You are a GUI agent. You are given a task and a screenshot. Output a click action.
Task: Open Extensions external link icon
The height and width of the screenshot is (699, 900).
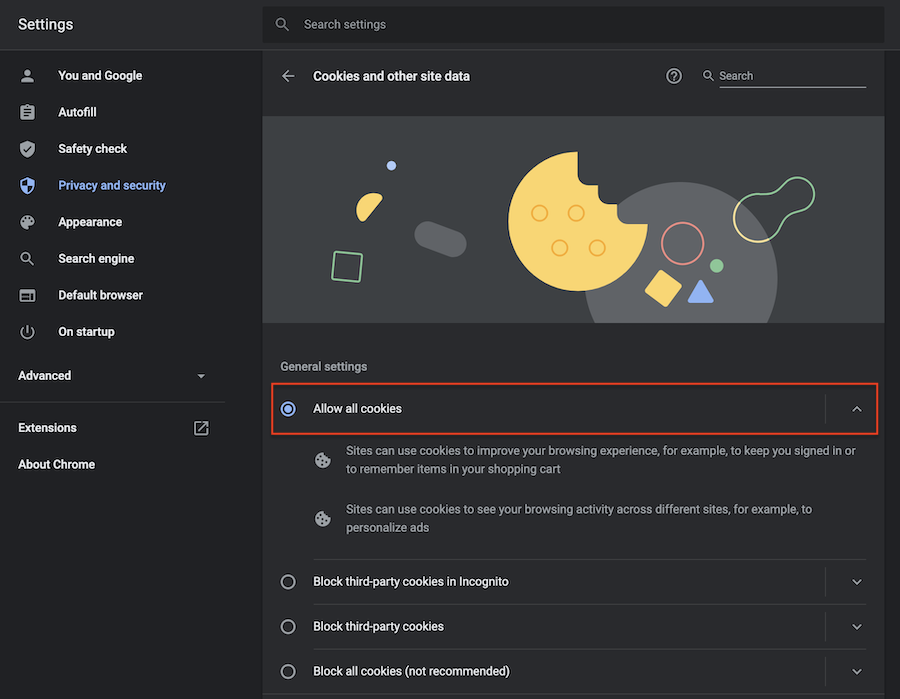coord(201,428)
